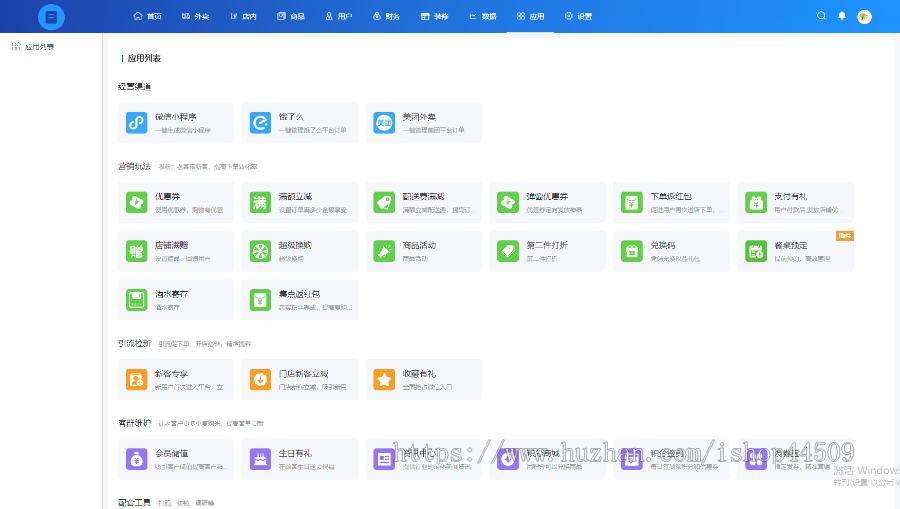Image resolution: width=900 pixels, height=509 pixels.
Task: Open the 饿了么 channel icon
Action: pyautogui.click(x=260, y=123)
